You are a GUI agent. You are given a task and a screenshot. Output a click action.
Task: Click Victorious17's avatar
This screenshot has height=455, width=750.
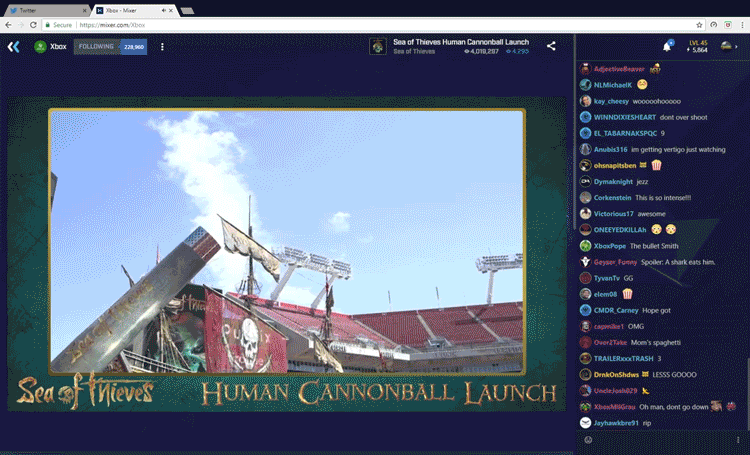tap(585, 214)
